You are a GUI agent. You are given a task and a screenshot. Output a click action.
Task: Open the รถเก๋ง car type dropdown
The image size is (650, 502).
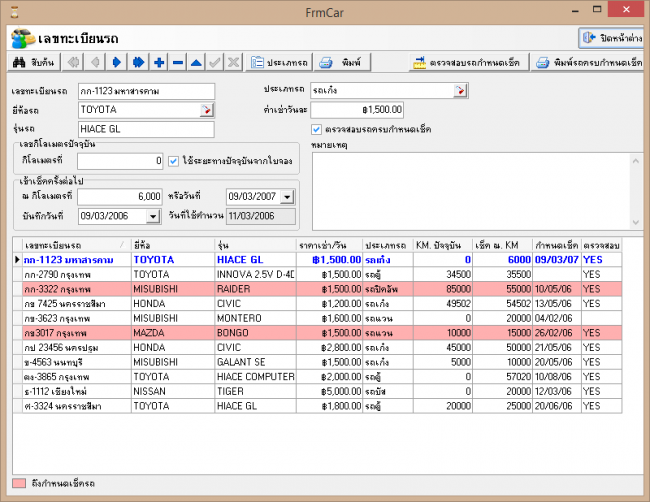click(x=460, y=90)
